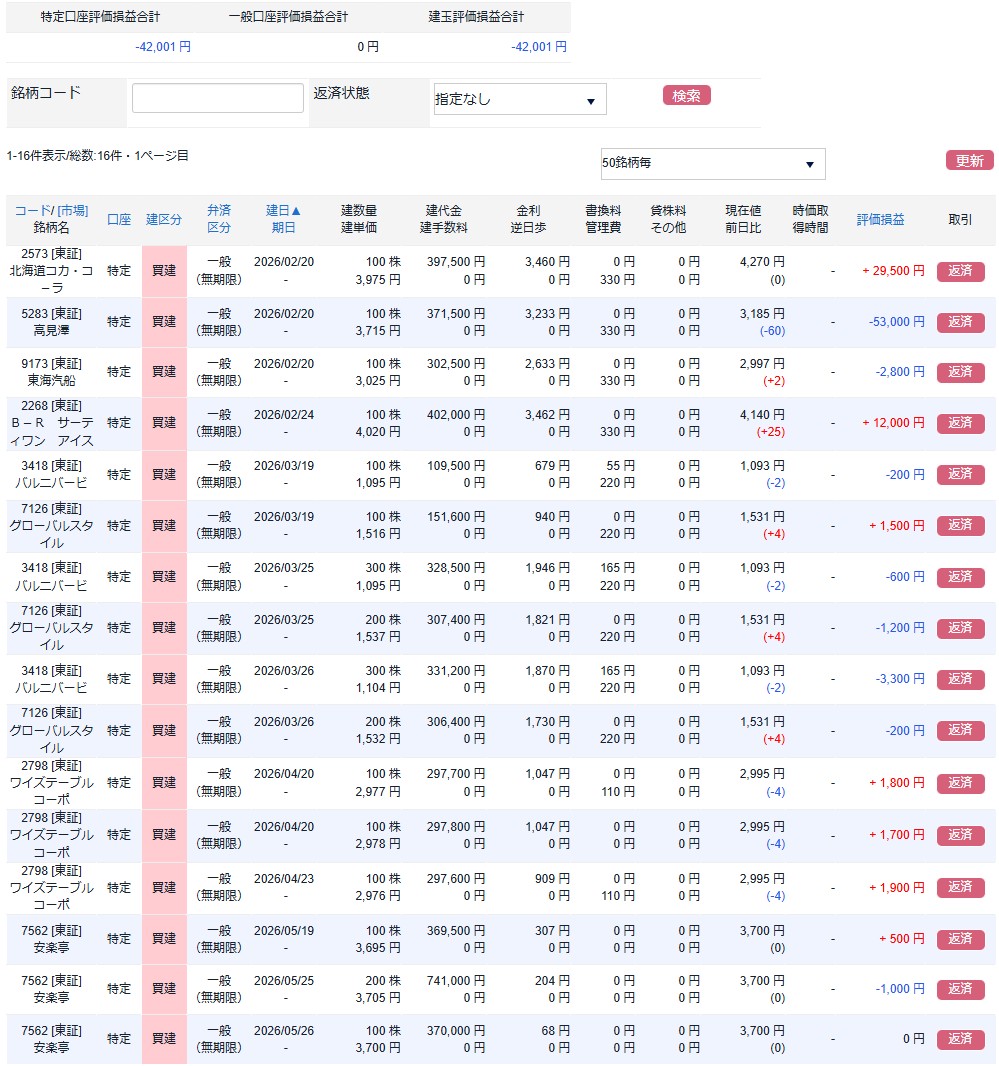Viewport: 999px width, 1066px height.
Task: Sort by 口座 column header
Action: [x=119, y=220]
